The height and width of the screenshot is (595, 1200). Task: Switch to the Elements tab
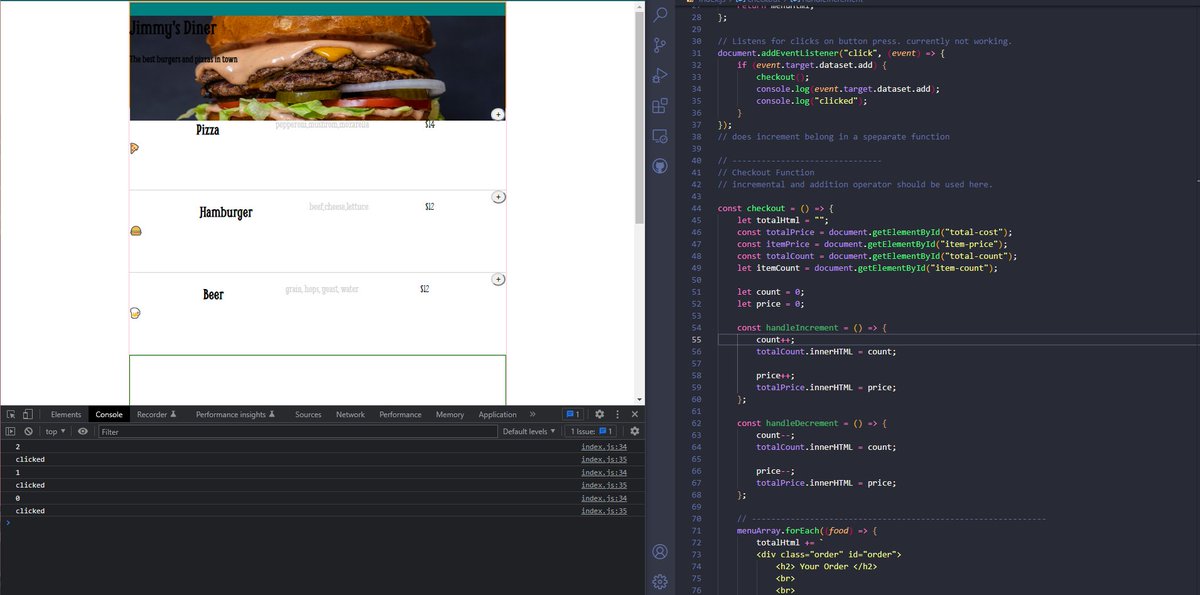pyautogui.click(x=66, y=414)
